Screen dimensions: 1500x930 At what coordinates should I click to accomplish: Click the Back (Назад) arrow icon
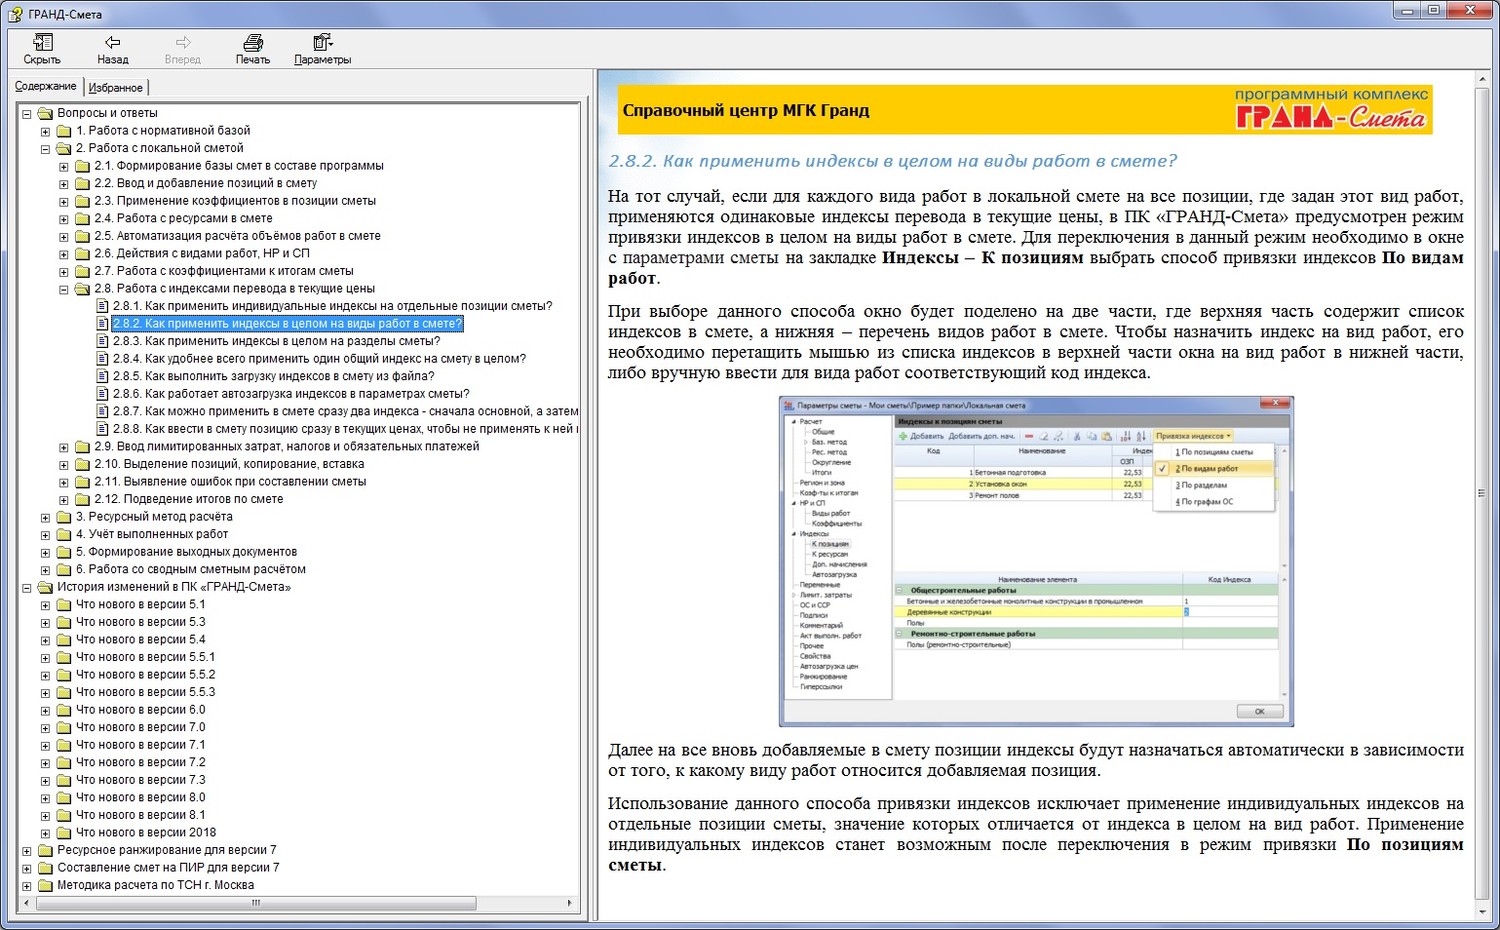[112, 42]
